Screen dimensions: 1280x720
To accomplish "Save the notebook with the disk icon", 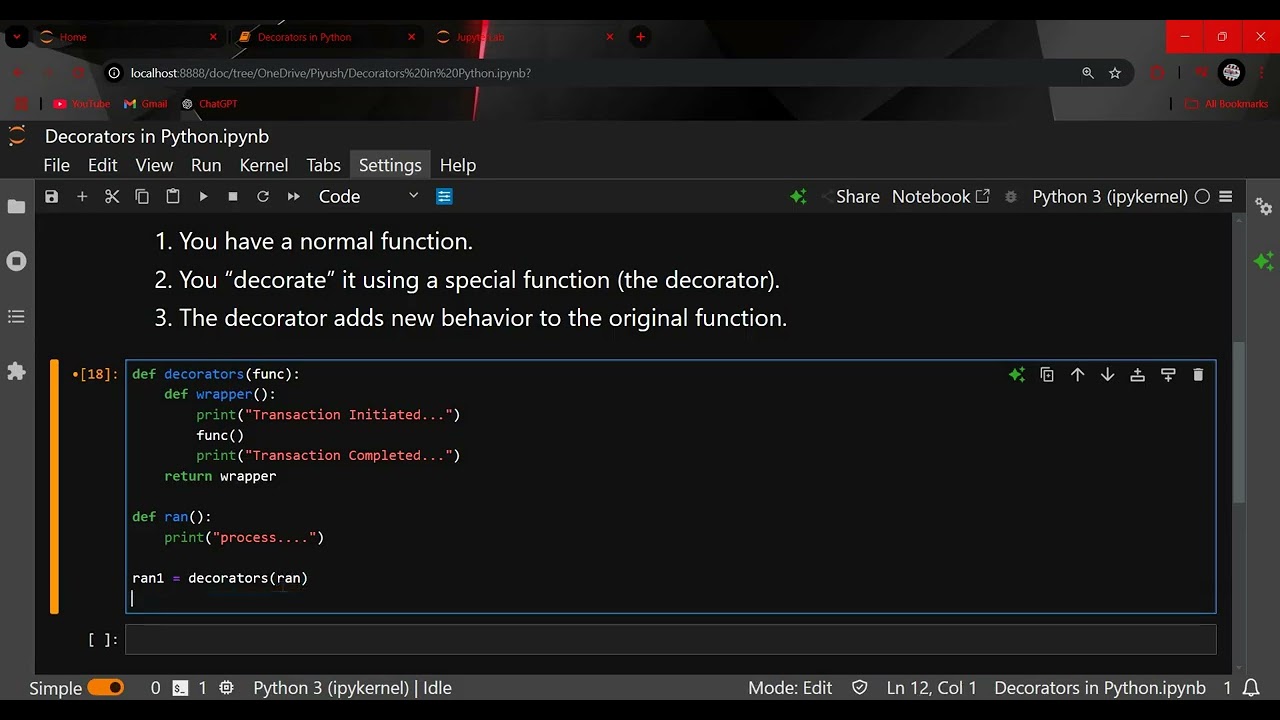I will (52, 197).
